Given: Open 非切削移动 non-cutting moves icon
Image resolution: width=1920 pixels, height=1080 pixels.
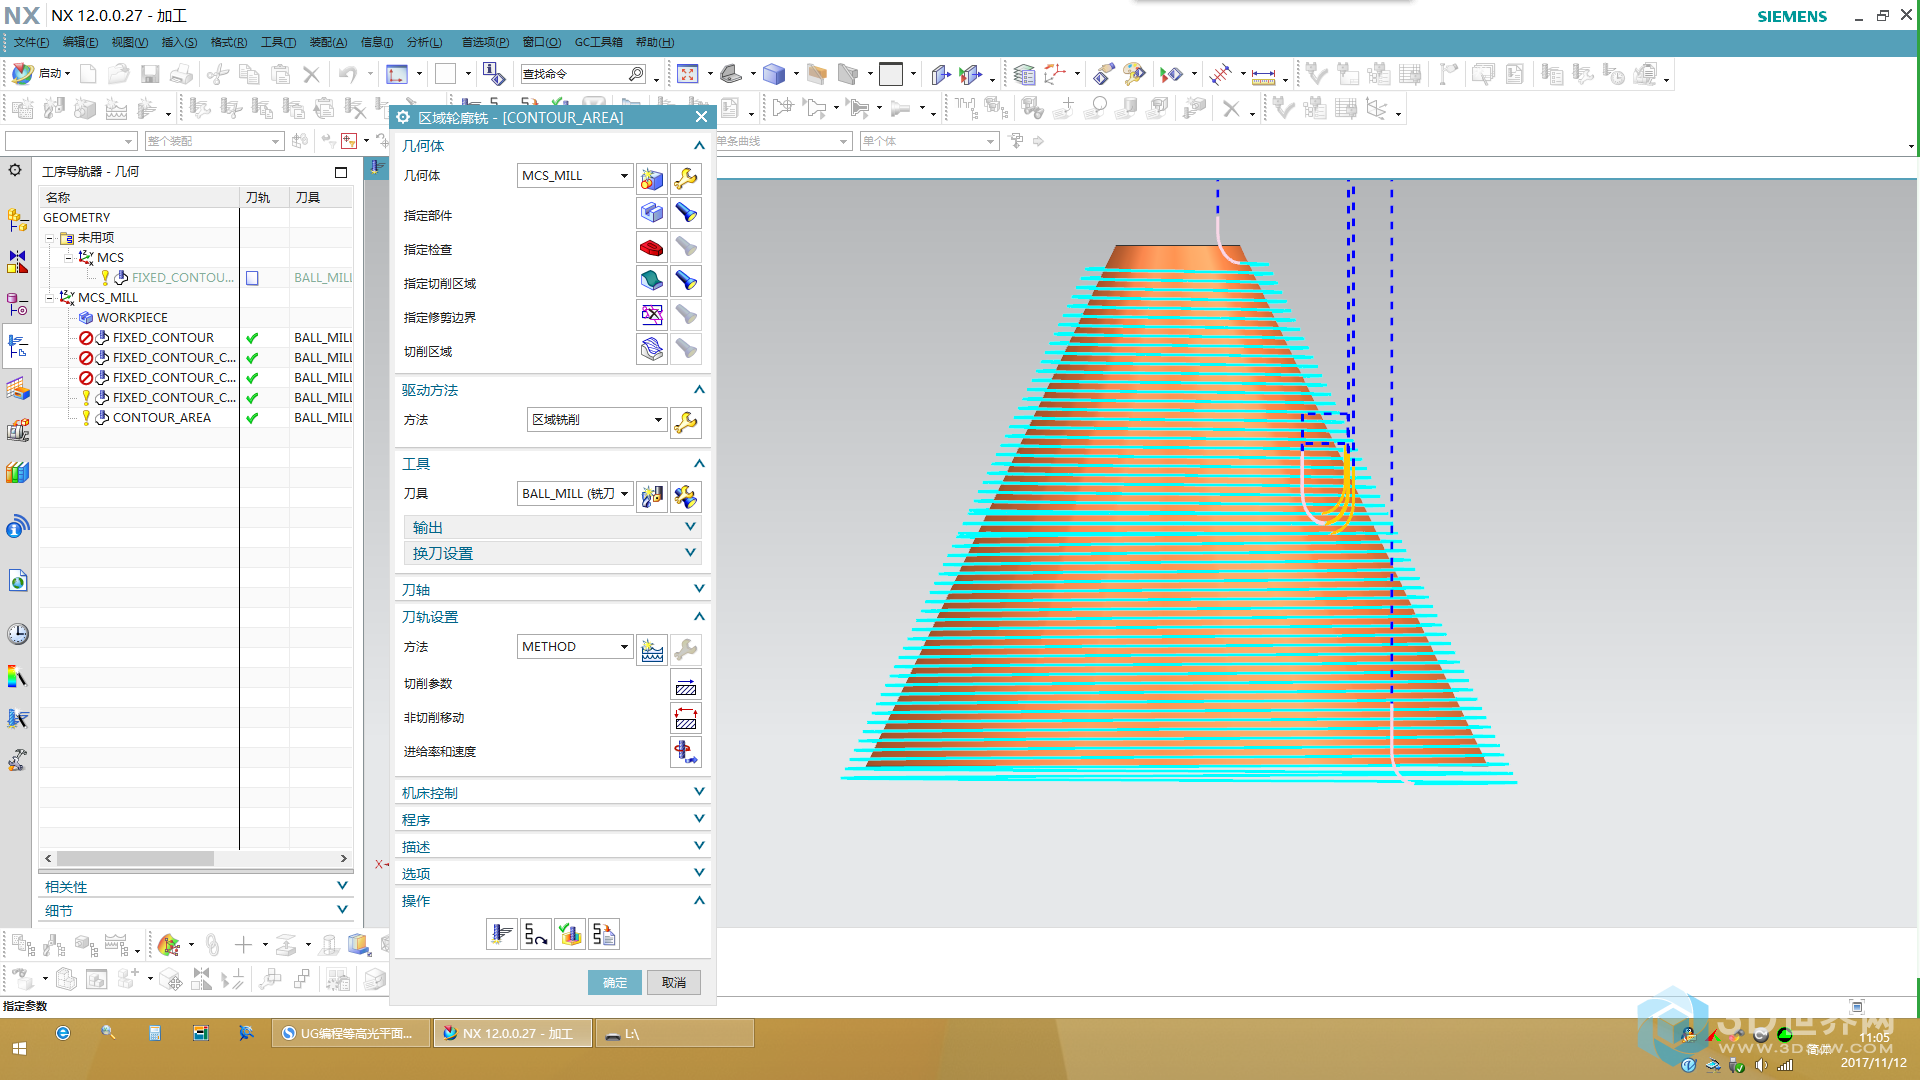Looking at the screenshot, I should pyautogui.click(x=686, y=719).
